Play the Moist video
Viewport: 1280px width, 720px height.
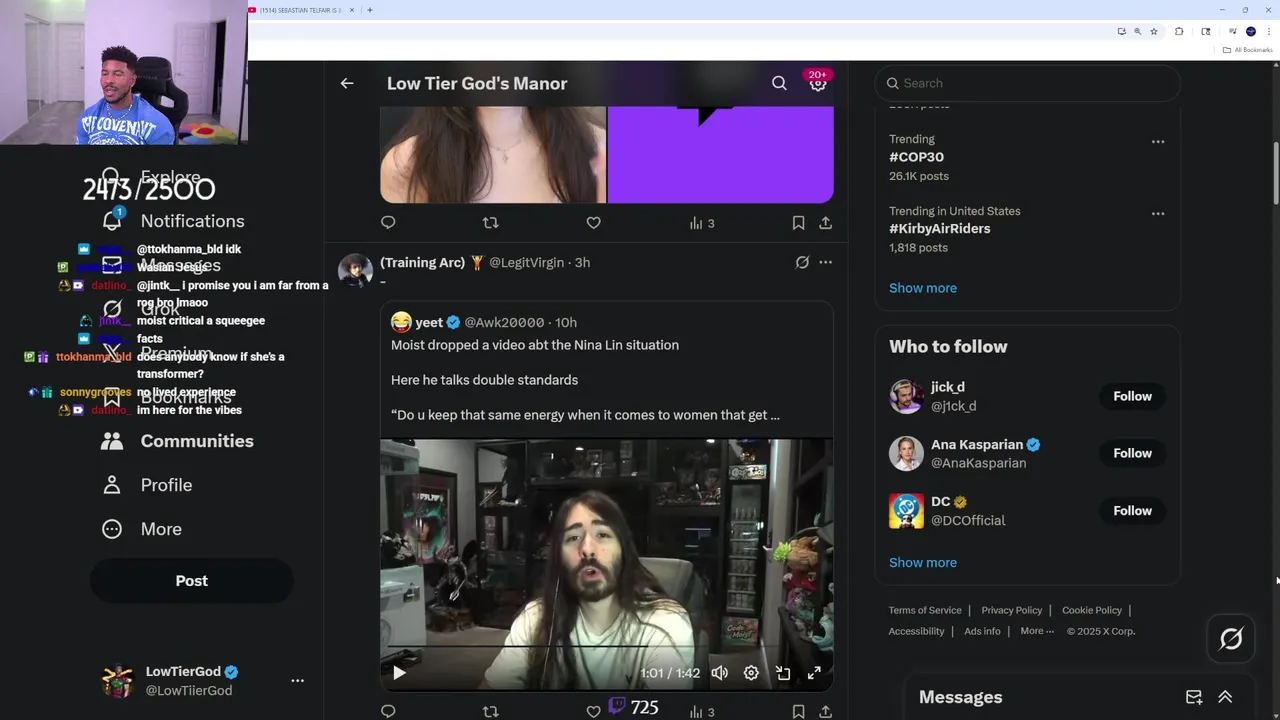point(399,673)
